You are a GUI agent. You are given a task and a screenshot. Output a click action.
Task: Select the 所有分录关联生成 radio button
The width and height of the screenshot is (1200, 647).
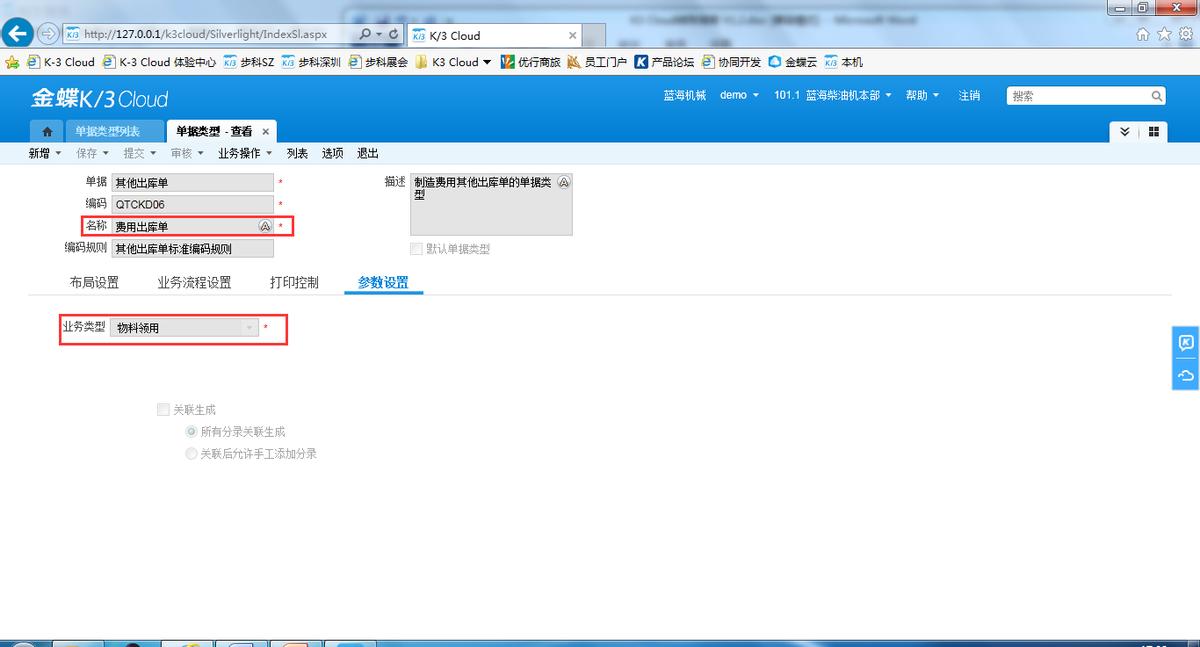coord(190,431)
